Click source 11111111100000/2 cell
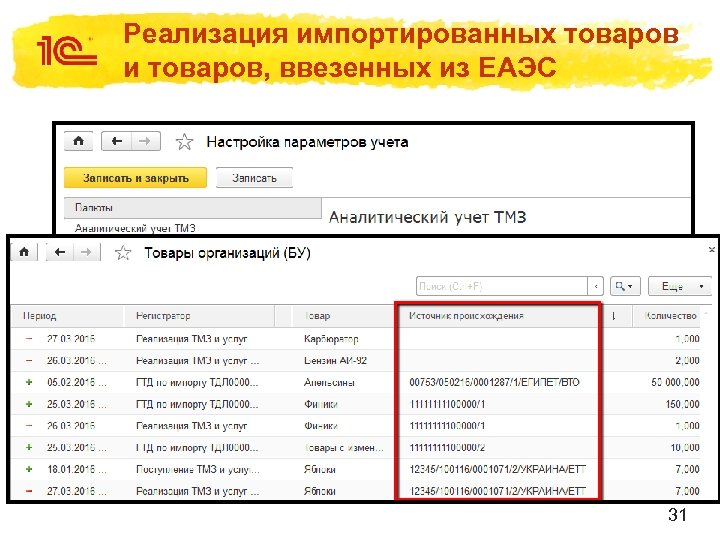 point(447,447)
